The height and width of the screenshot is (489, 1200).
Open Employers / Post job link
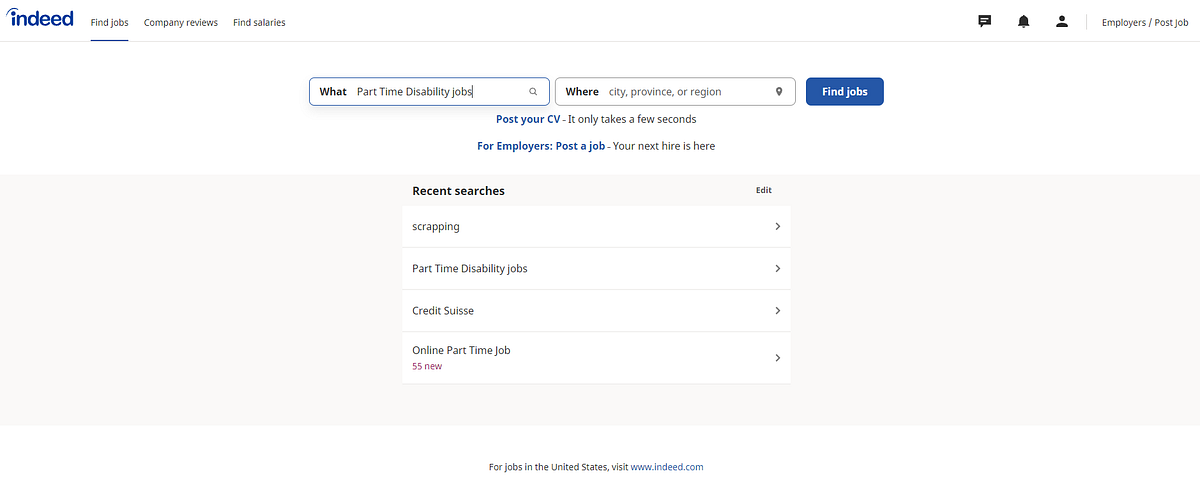pos(1145,22)
